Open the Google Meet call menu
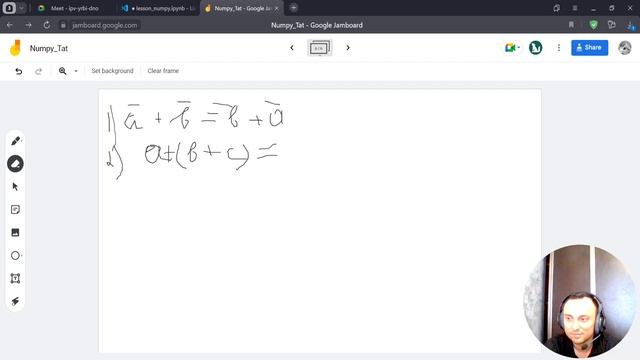The image size is (640, 360). [512, 48]
